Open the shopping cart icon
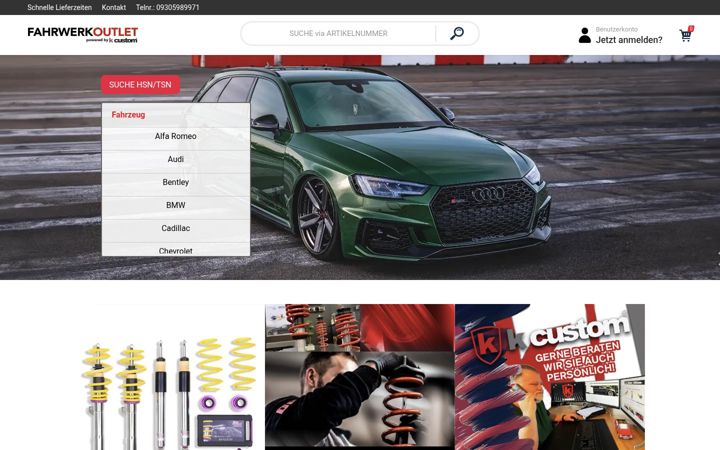Image resolution: width=720 pixels, height=450 pixels. coord(686,34)
